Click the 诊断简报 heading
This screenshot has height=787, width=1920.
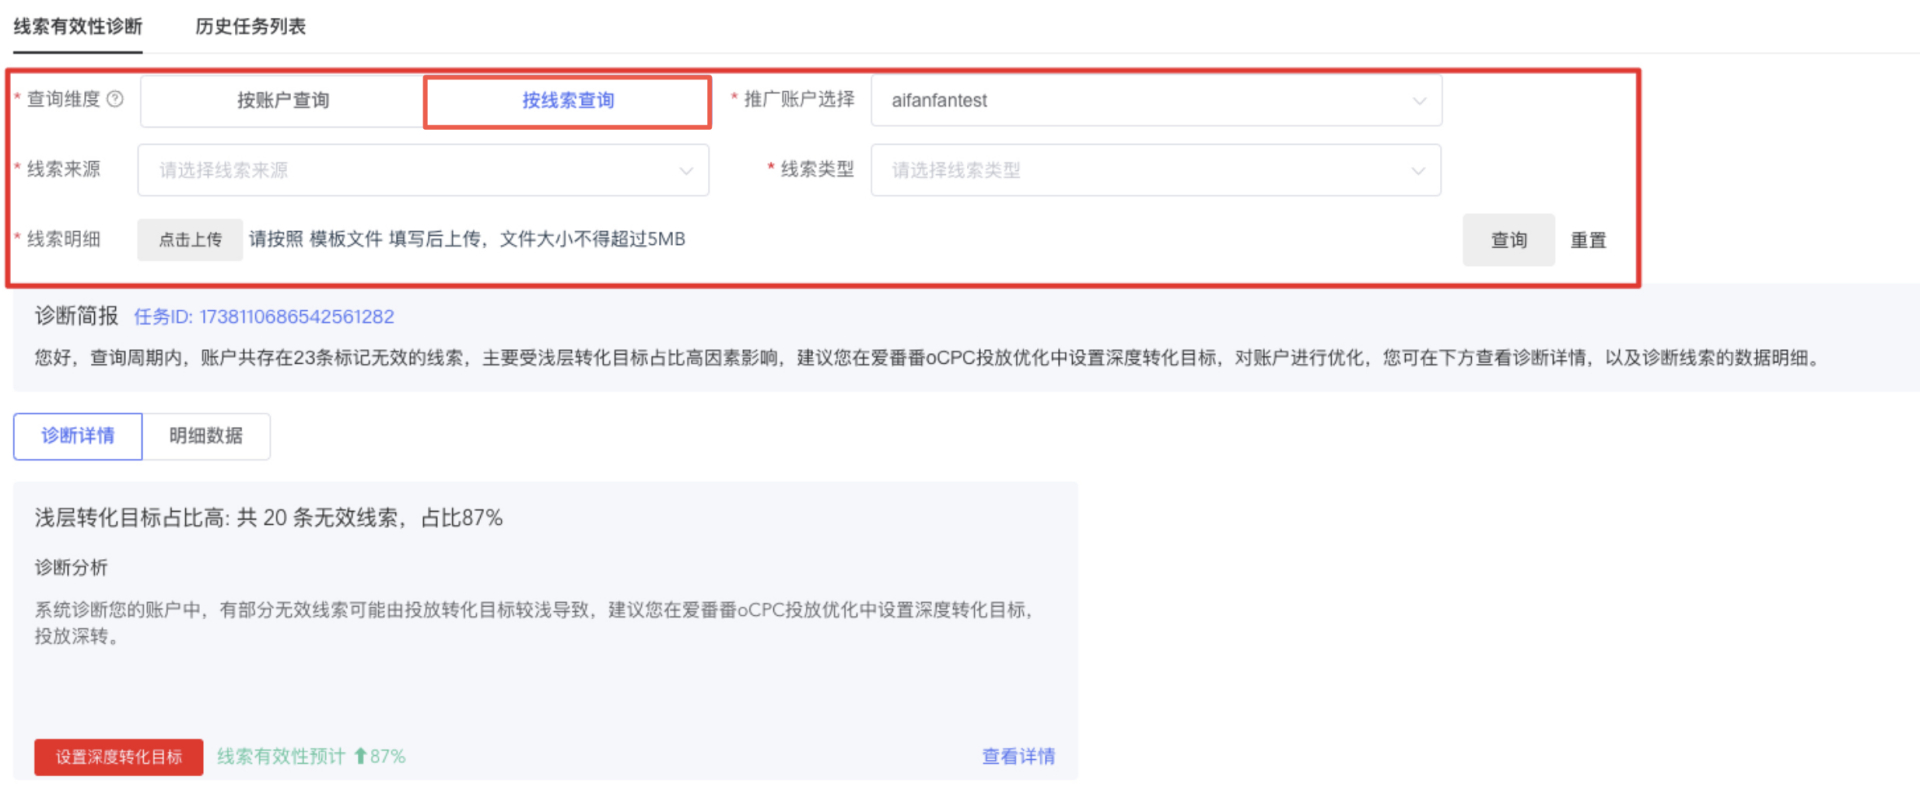point(76,316)
